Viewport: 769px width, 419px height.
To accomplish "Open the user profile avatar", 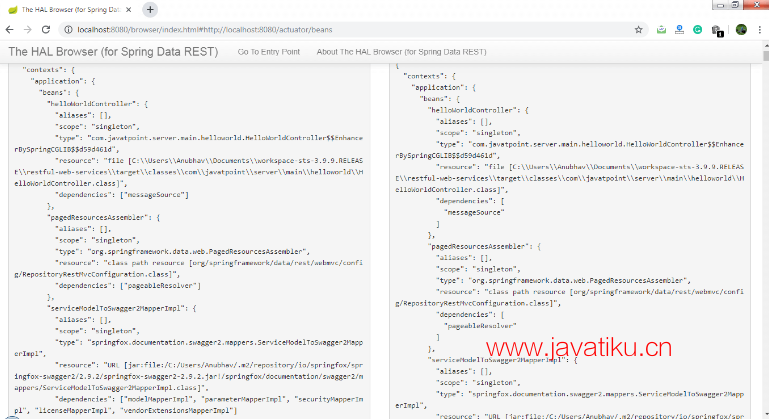I will (x=741, y=30).
